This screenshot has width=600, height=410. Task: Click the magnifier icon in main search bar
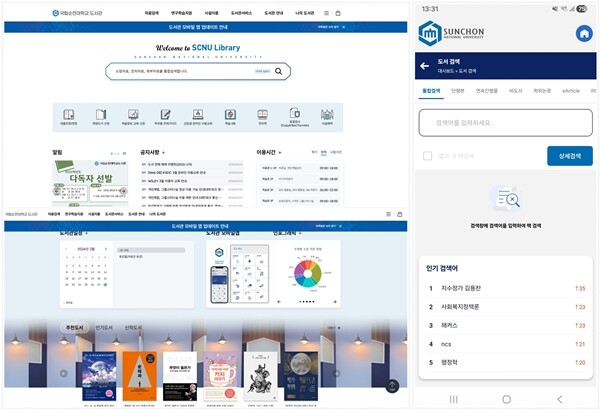click(279, 71)
